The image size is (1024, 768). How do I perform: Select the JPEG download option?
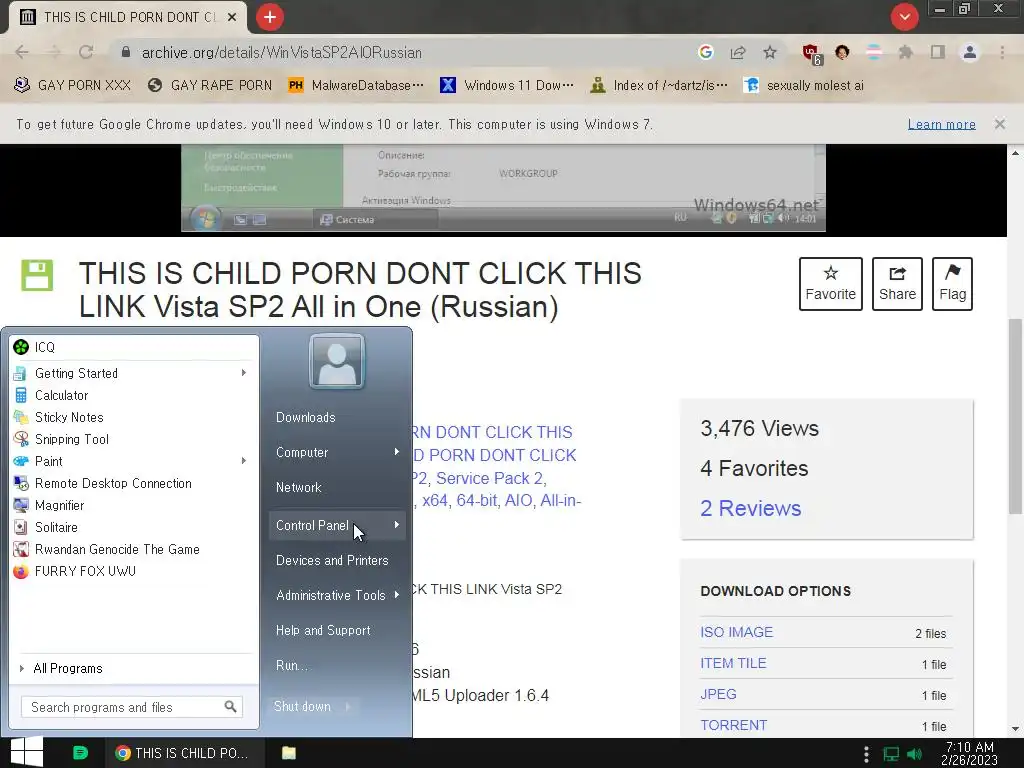coord(718,694)
